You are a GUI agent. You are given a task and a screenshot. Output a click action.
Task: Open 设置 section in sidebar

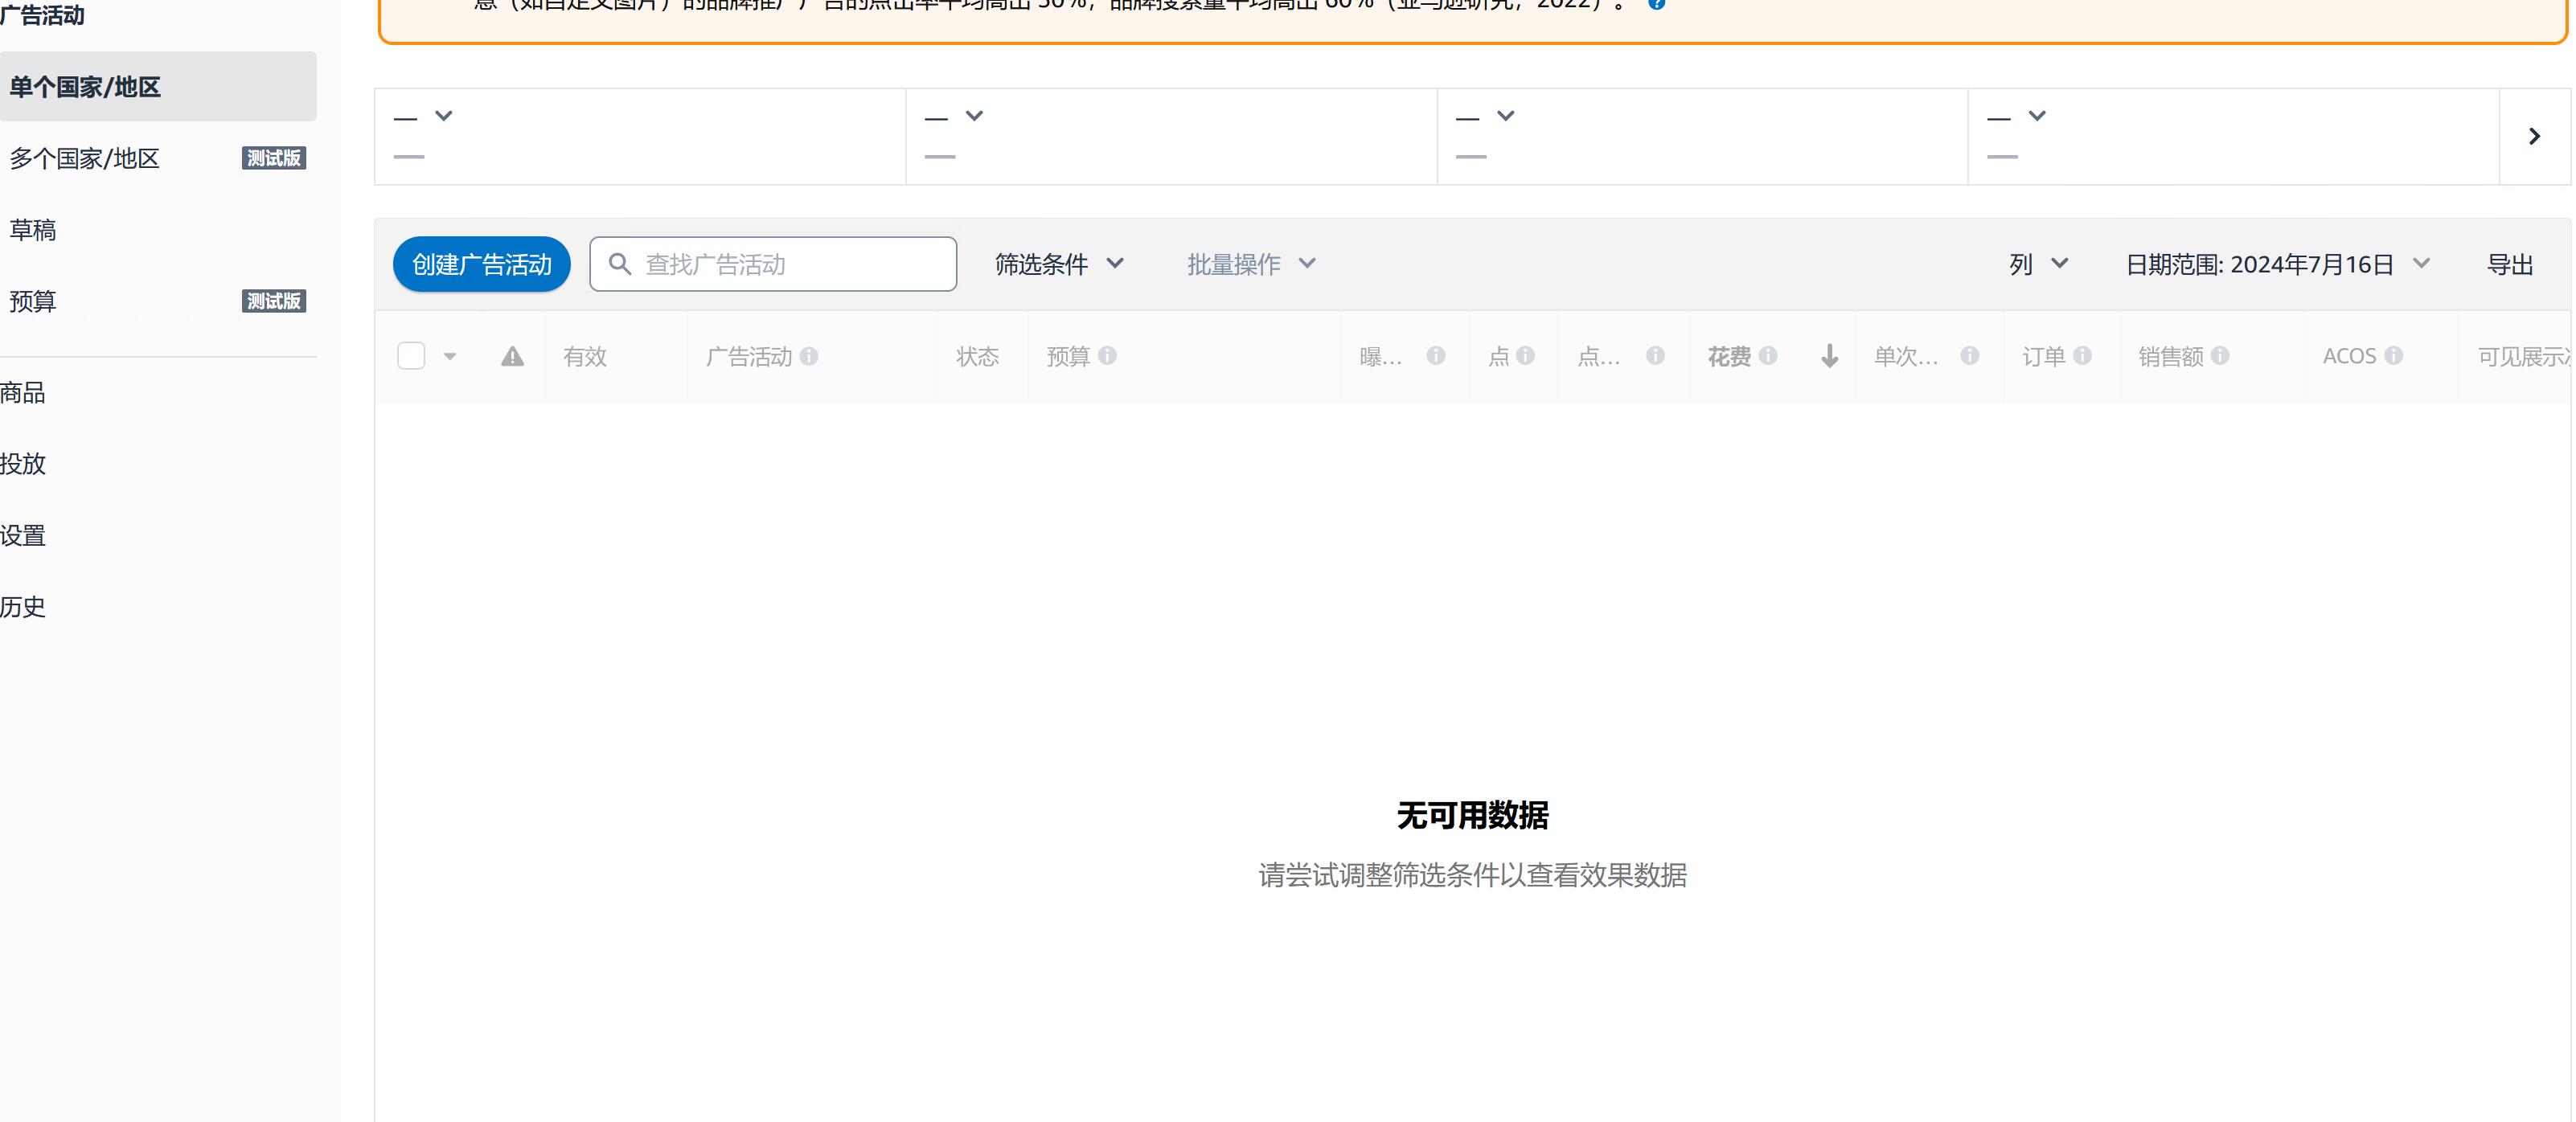(23, 536)
